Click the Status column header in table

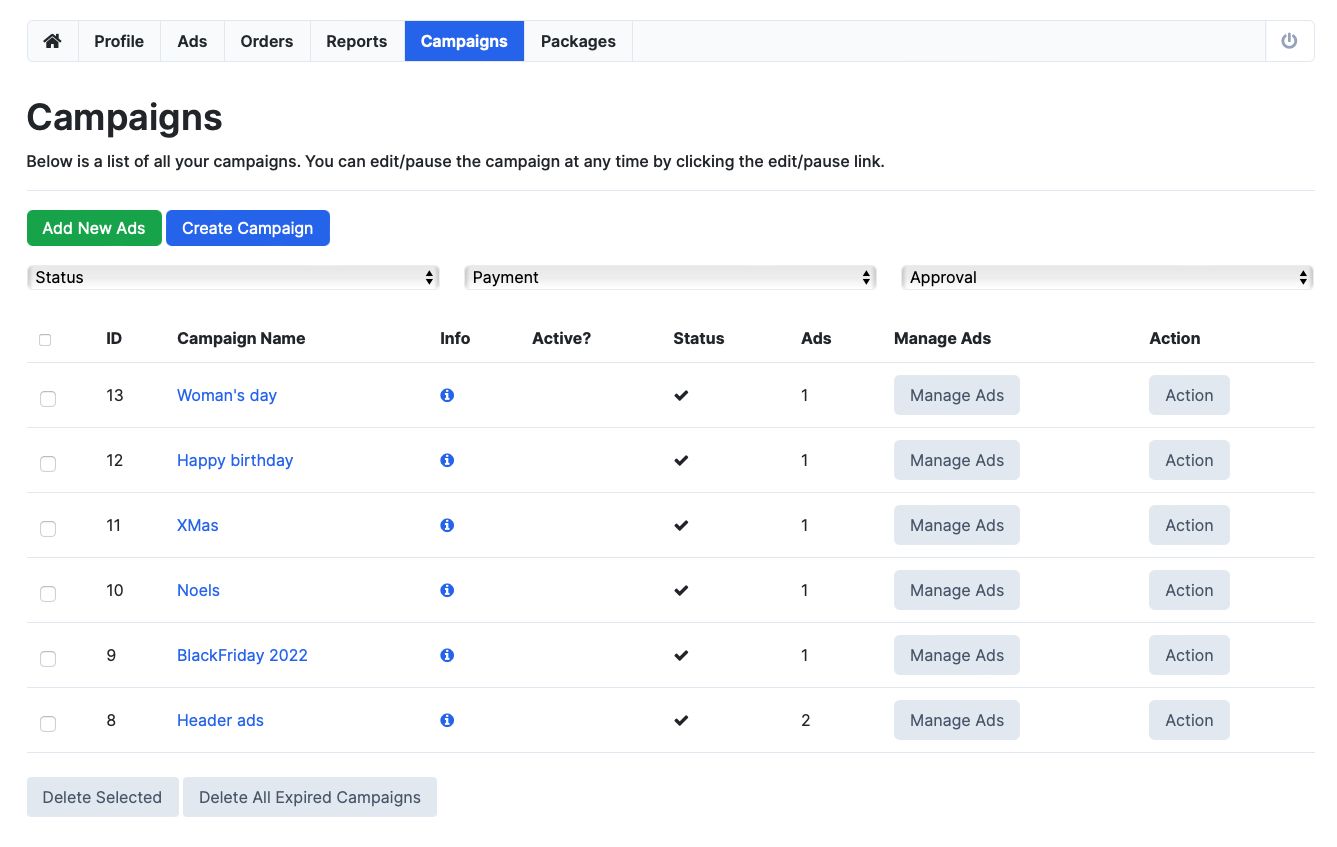pyautogui.click(x=699, y=338)
